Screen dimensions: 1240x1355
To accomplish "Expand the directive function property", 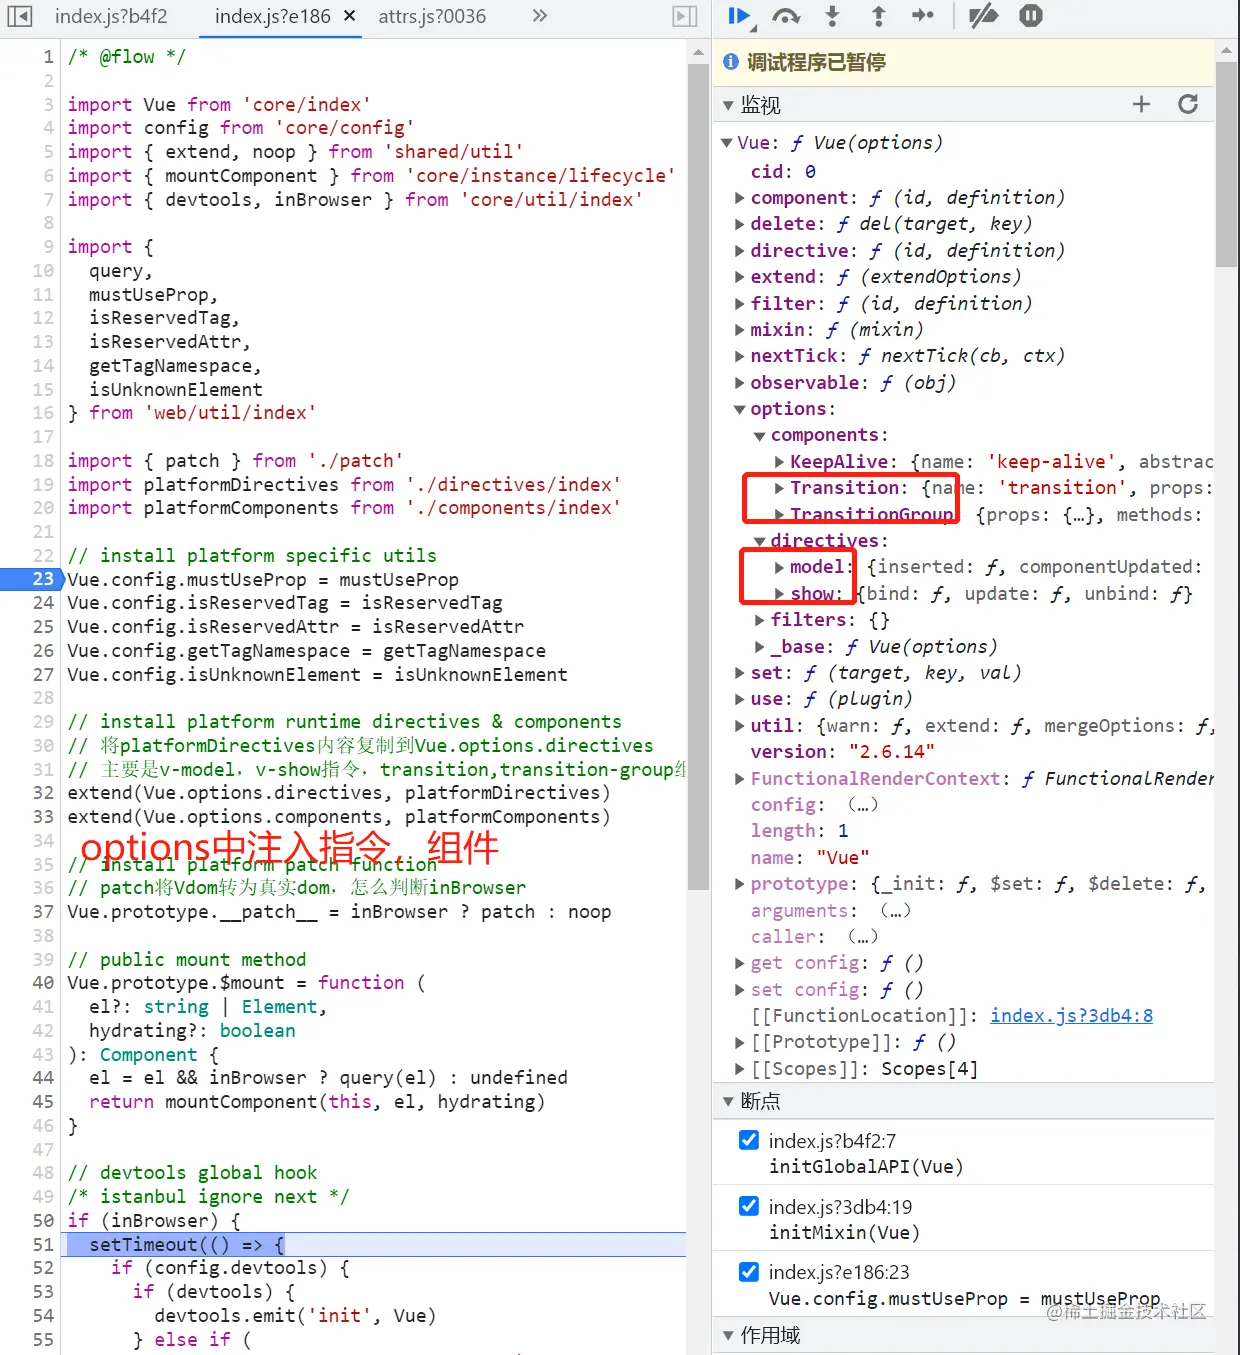I will click(x=740, y=251).
